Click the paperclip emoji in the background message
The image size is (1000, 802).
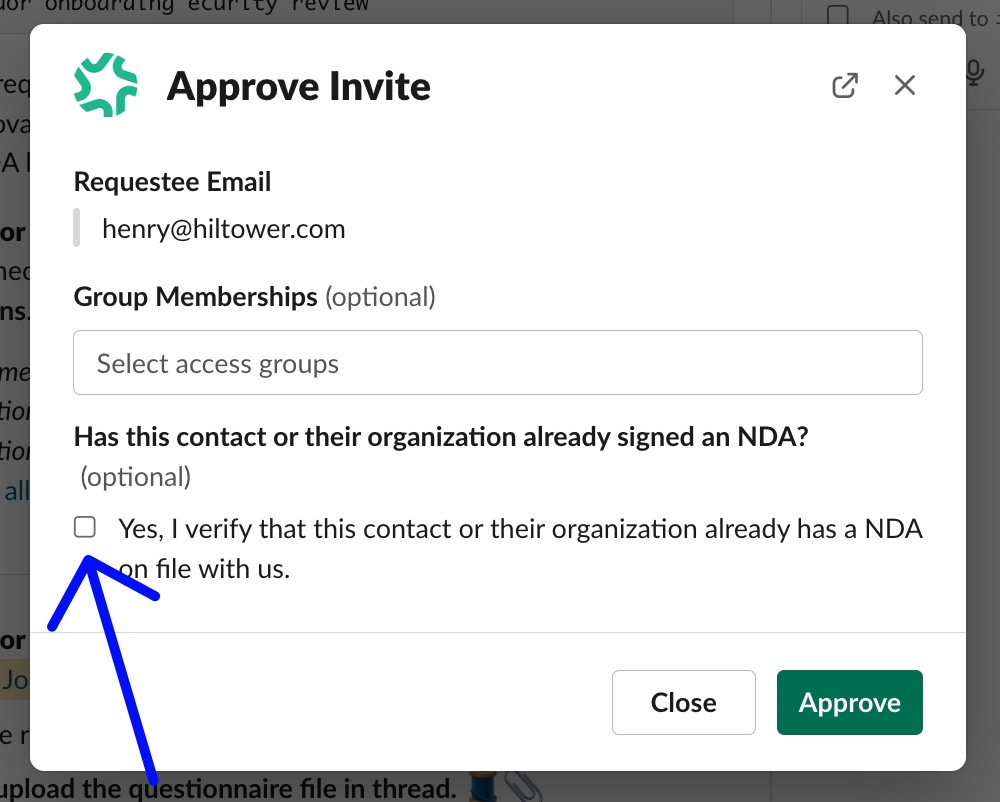click(x=524, y=787)
